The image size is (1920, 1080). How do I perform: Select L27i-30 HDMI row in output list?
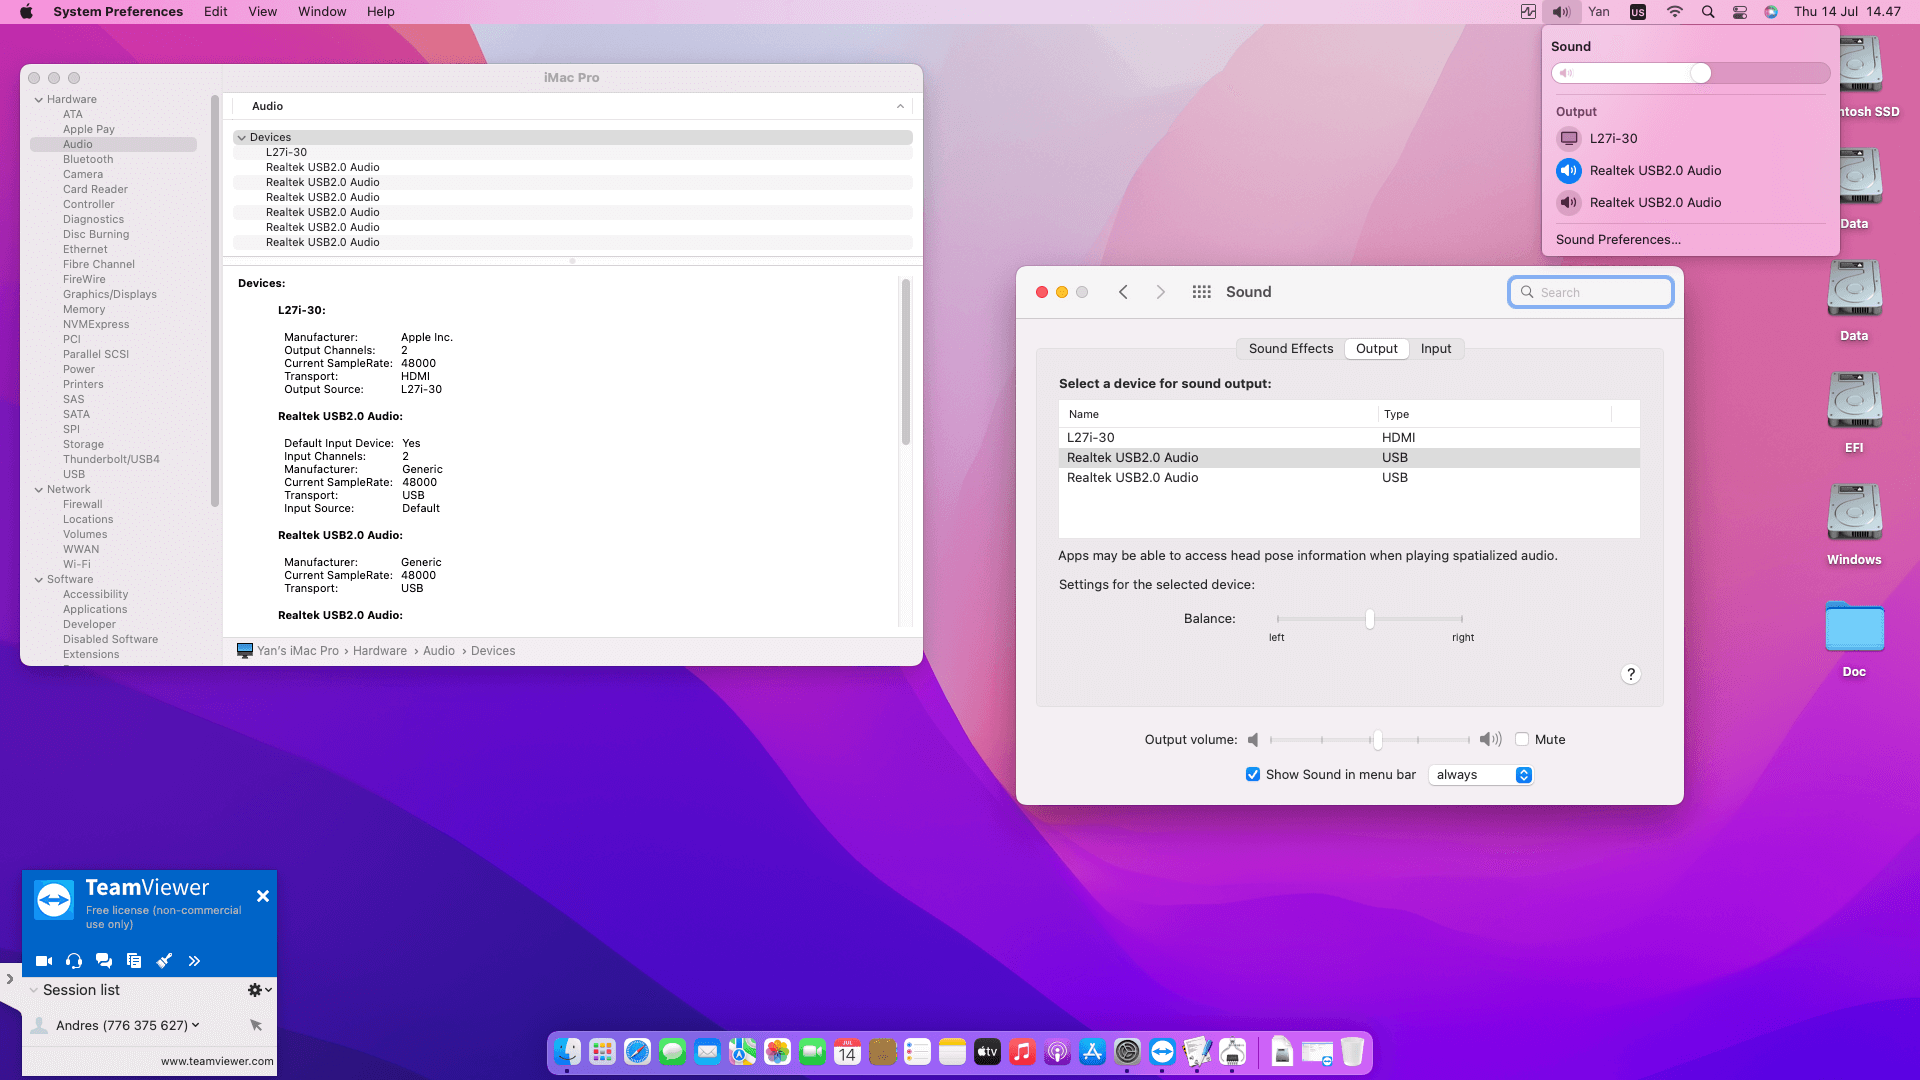tap(1349, 438)
